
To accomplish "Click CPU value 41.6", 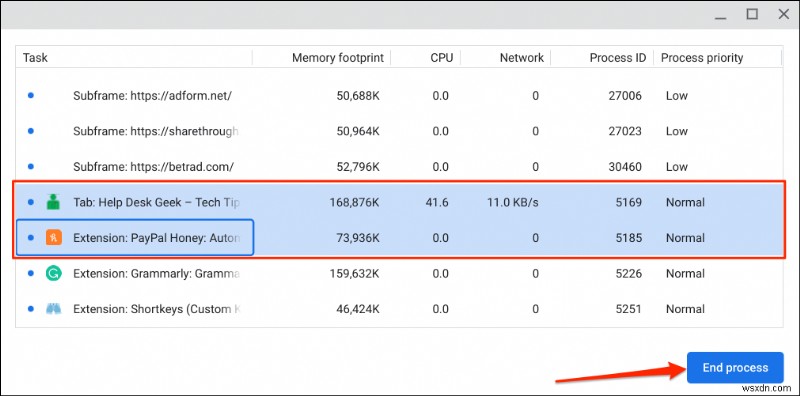I will pyautogui.click(x=437, y=202).
